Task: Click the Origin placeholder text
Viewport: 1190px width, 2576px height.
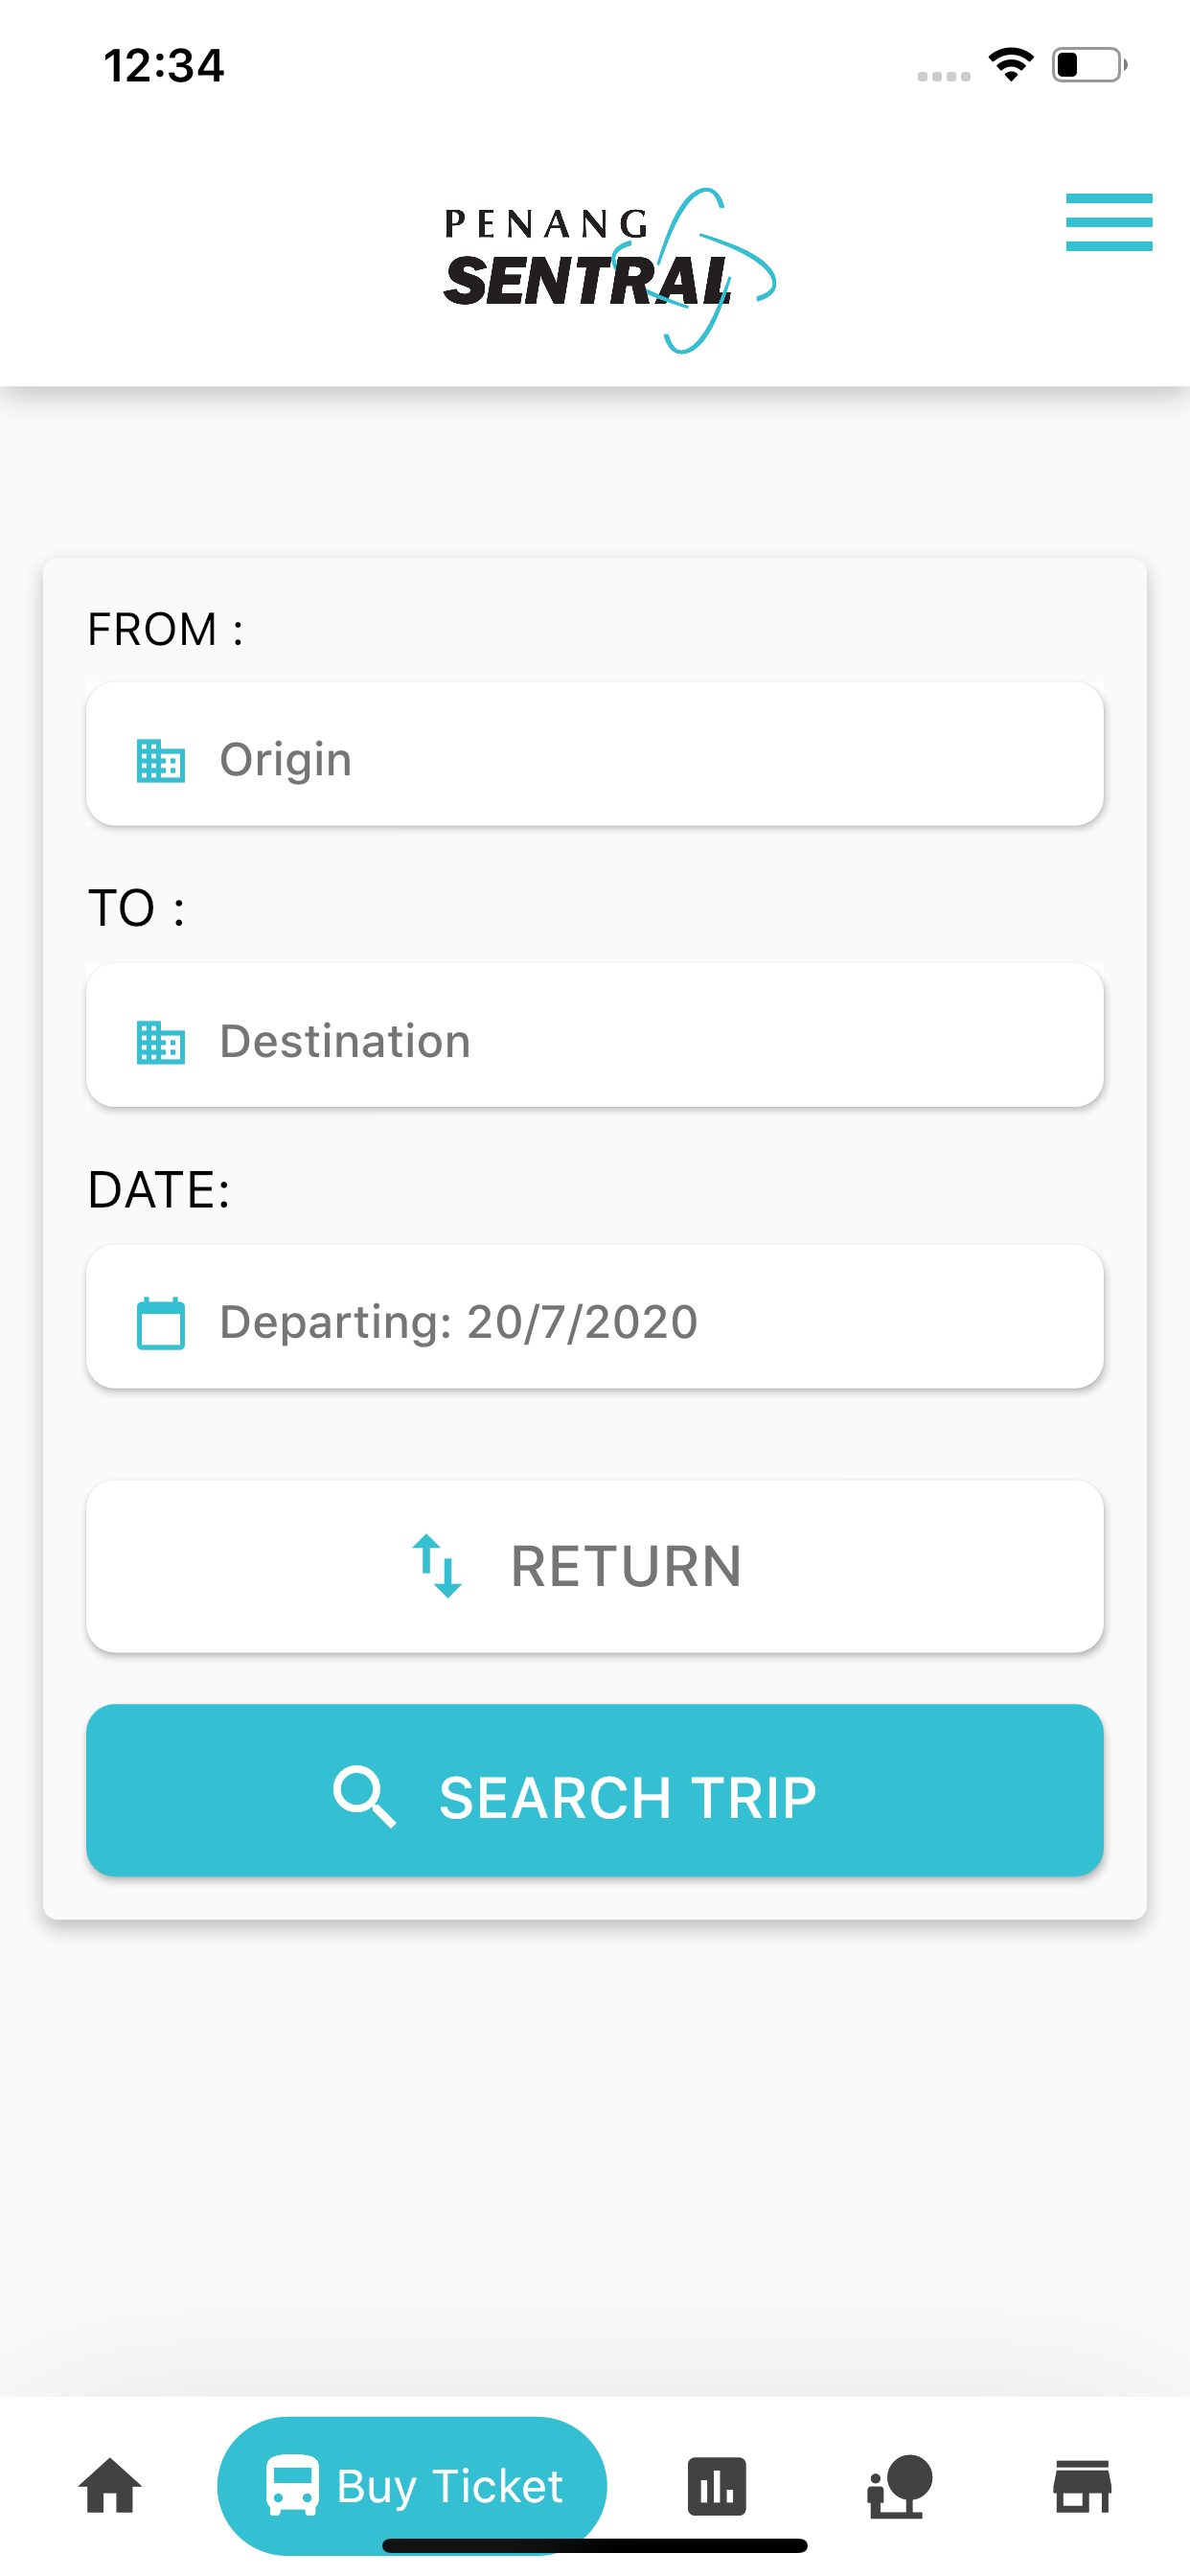Action: [286, 760]
